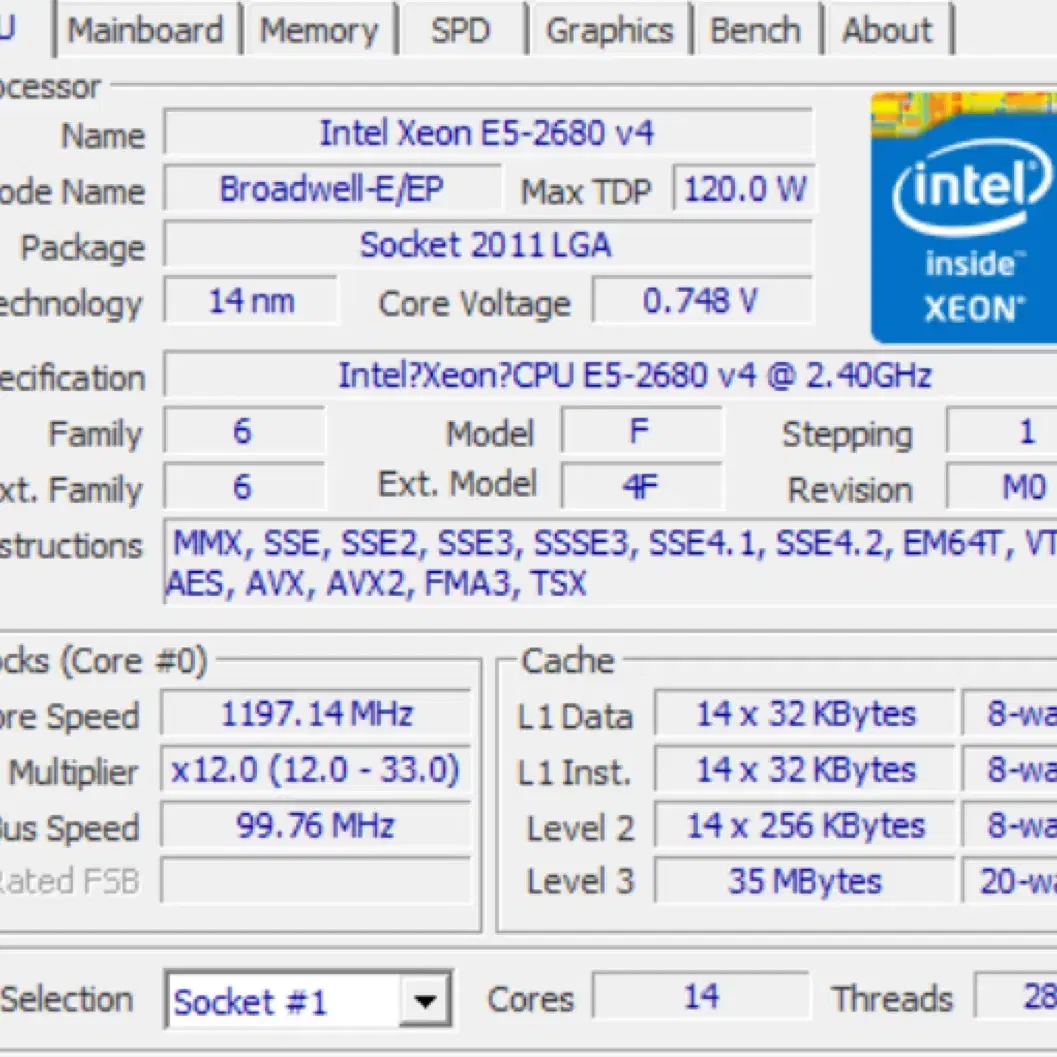Open the Bench tab
The width and height of the screenshot is (1057, 1057).
pyautogui.click(x=756, y=30)
